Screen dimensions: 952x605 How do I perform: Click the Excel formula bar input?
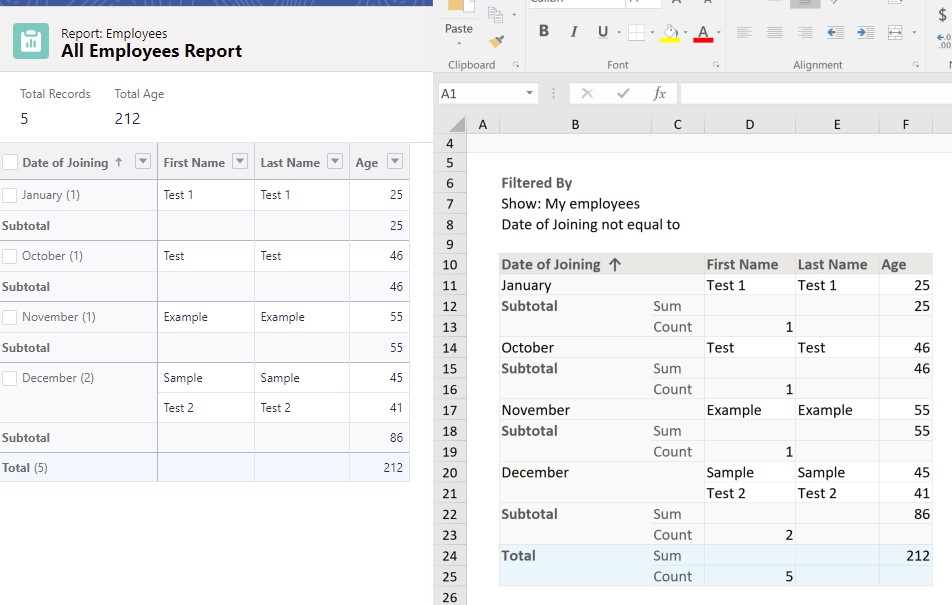click(x=816, y=94)
